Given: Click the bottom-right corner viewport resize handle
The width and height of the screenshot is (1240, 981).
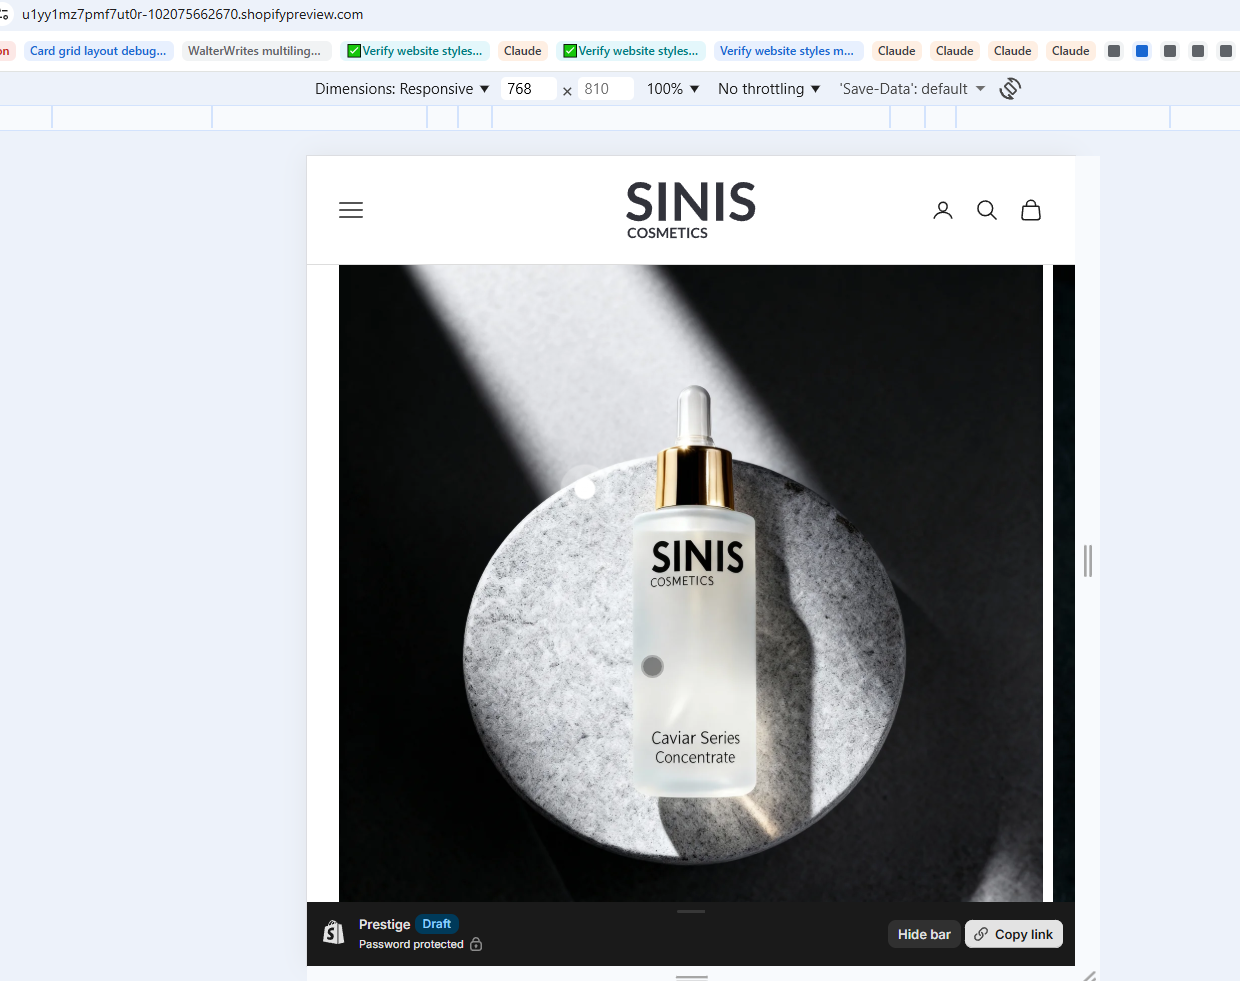Looking at the screenshot, I should click(1090, 975).
